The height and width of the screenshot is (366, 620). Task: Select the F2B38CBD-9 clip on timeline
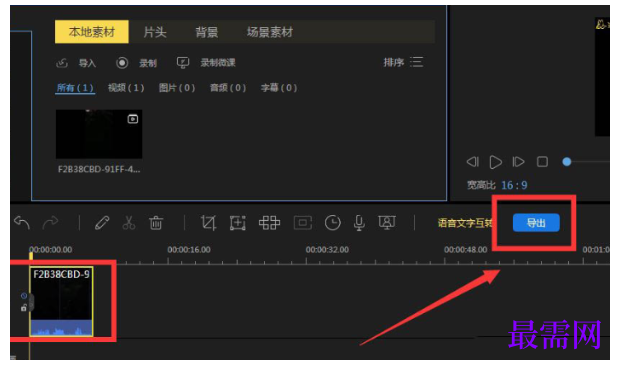[61, 302]
